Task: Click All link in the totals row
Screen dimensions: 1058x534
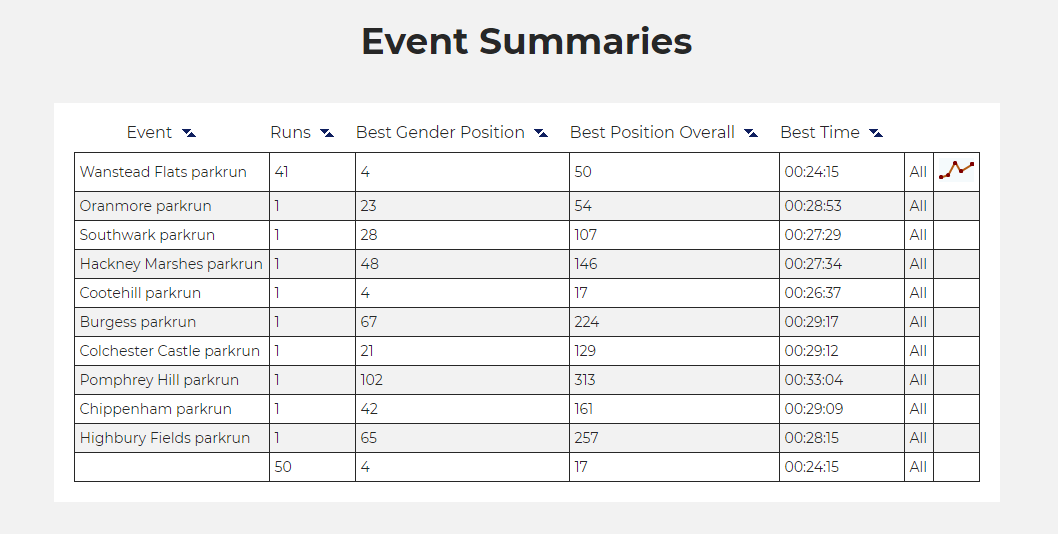Action: (x=918, y=467)
